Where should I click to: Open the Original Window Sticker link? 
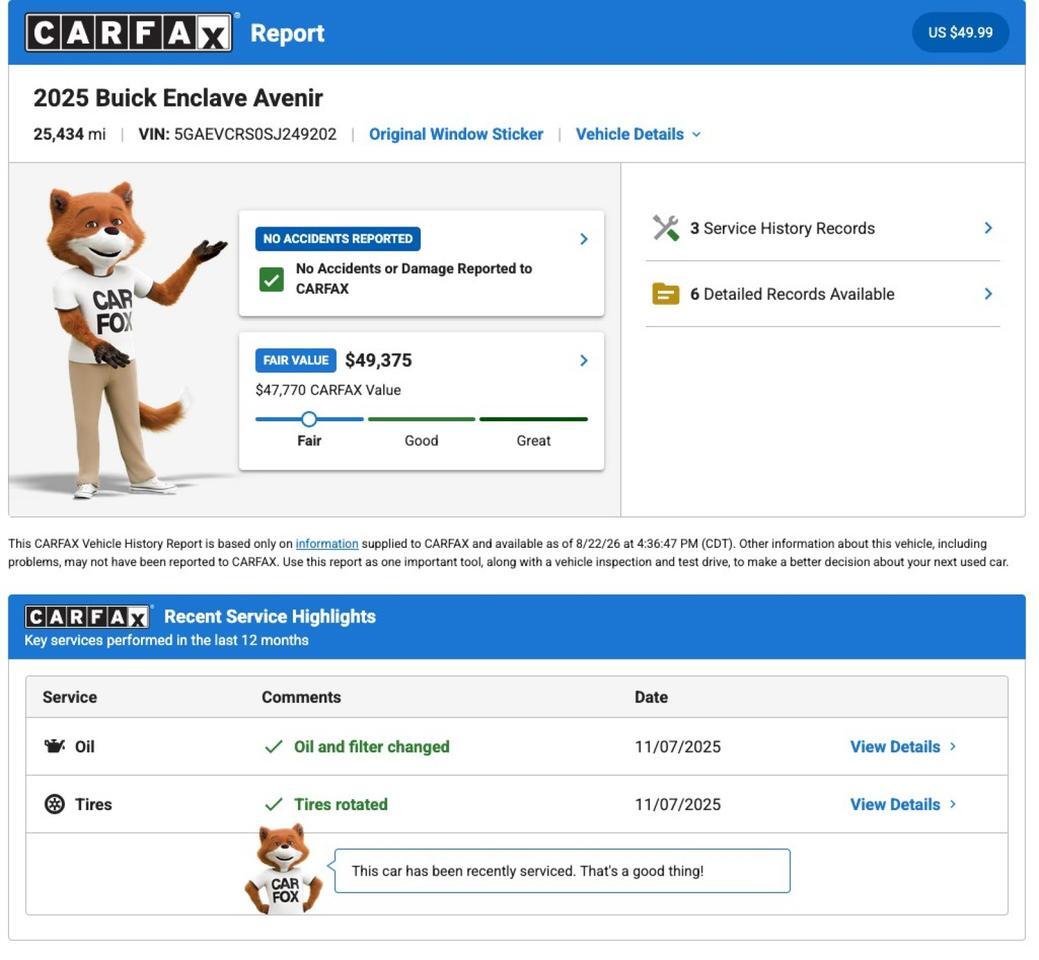point(456,134)
